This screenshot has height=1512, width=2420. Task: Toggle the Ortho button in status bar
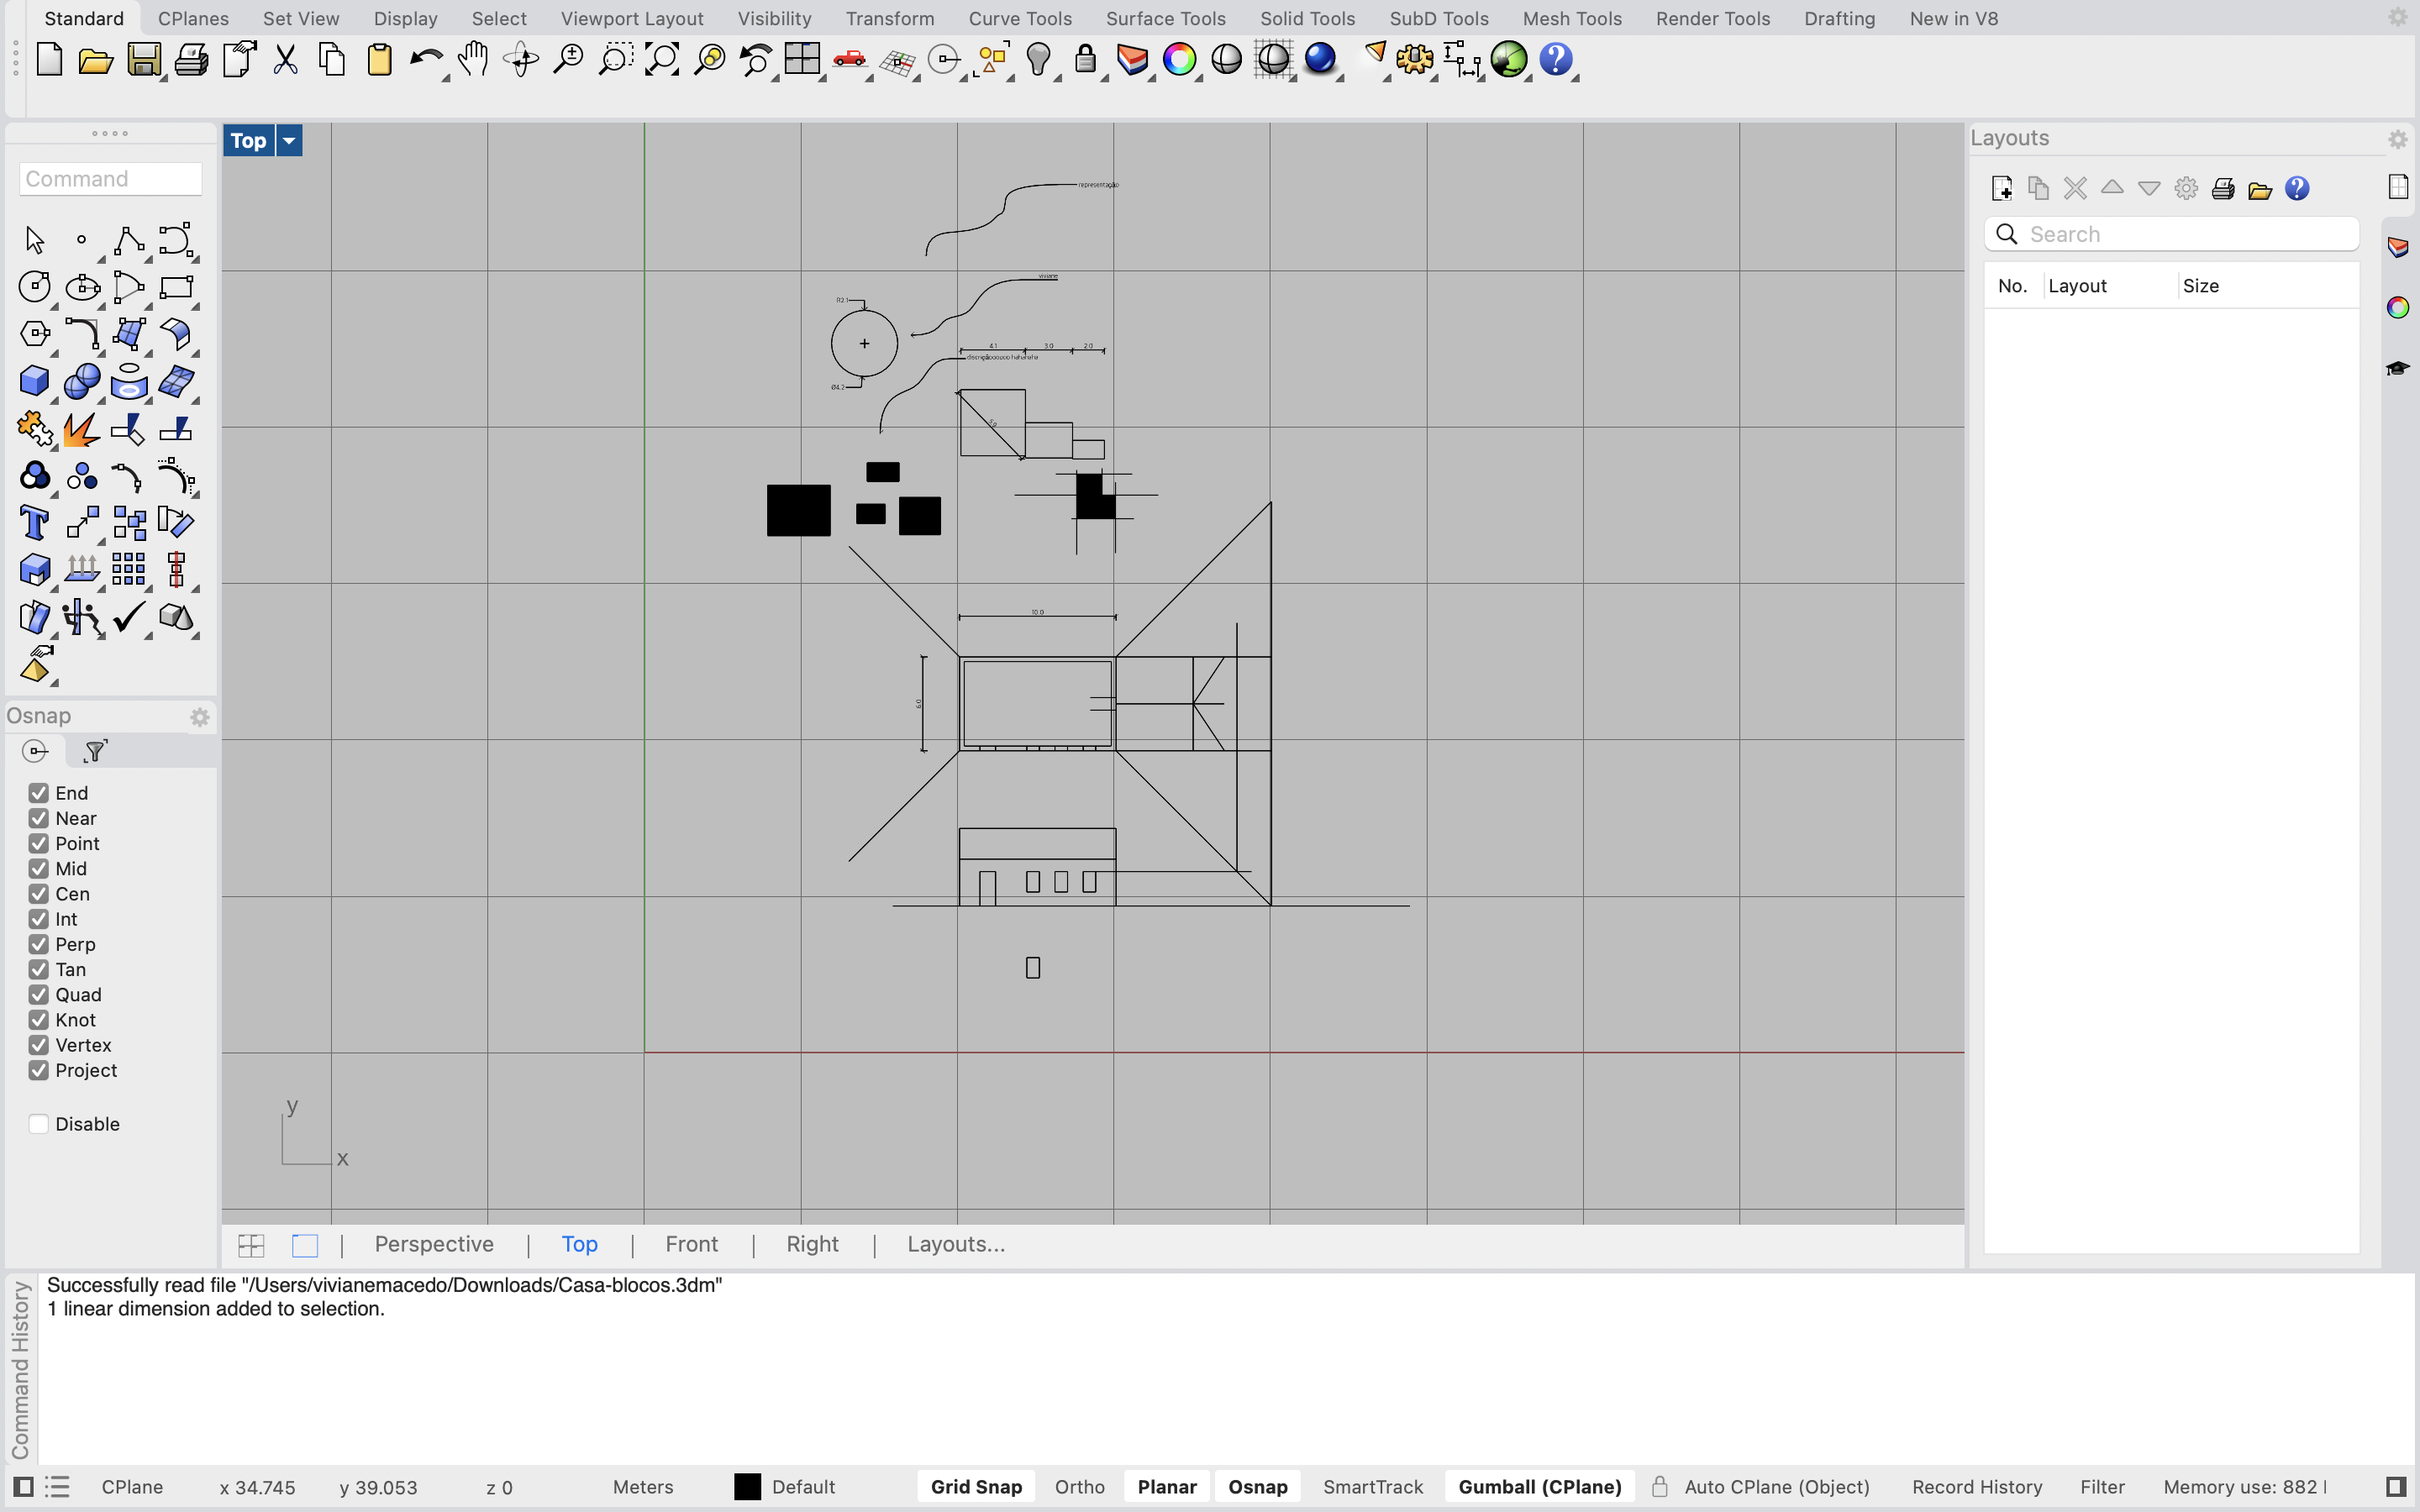(x=1079, y=1487)
